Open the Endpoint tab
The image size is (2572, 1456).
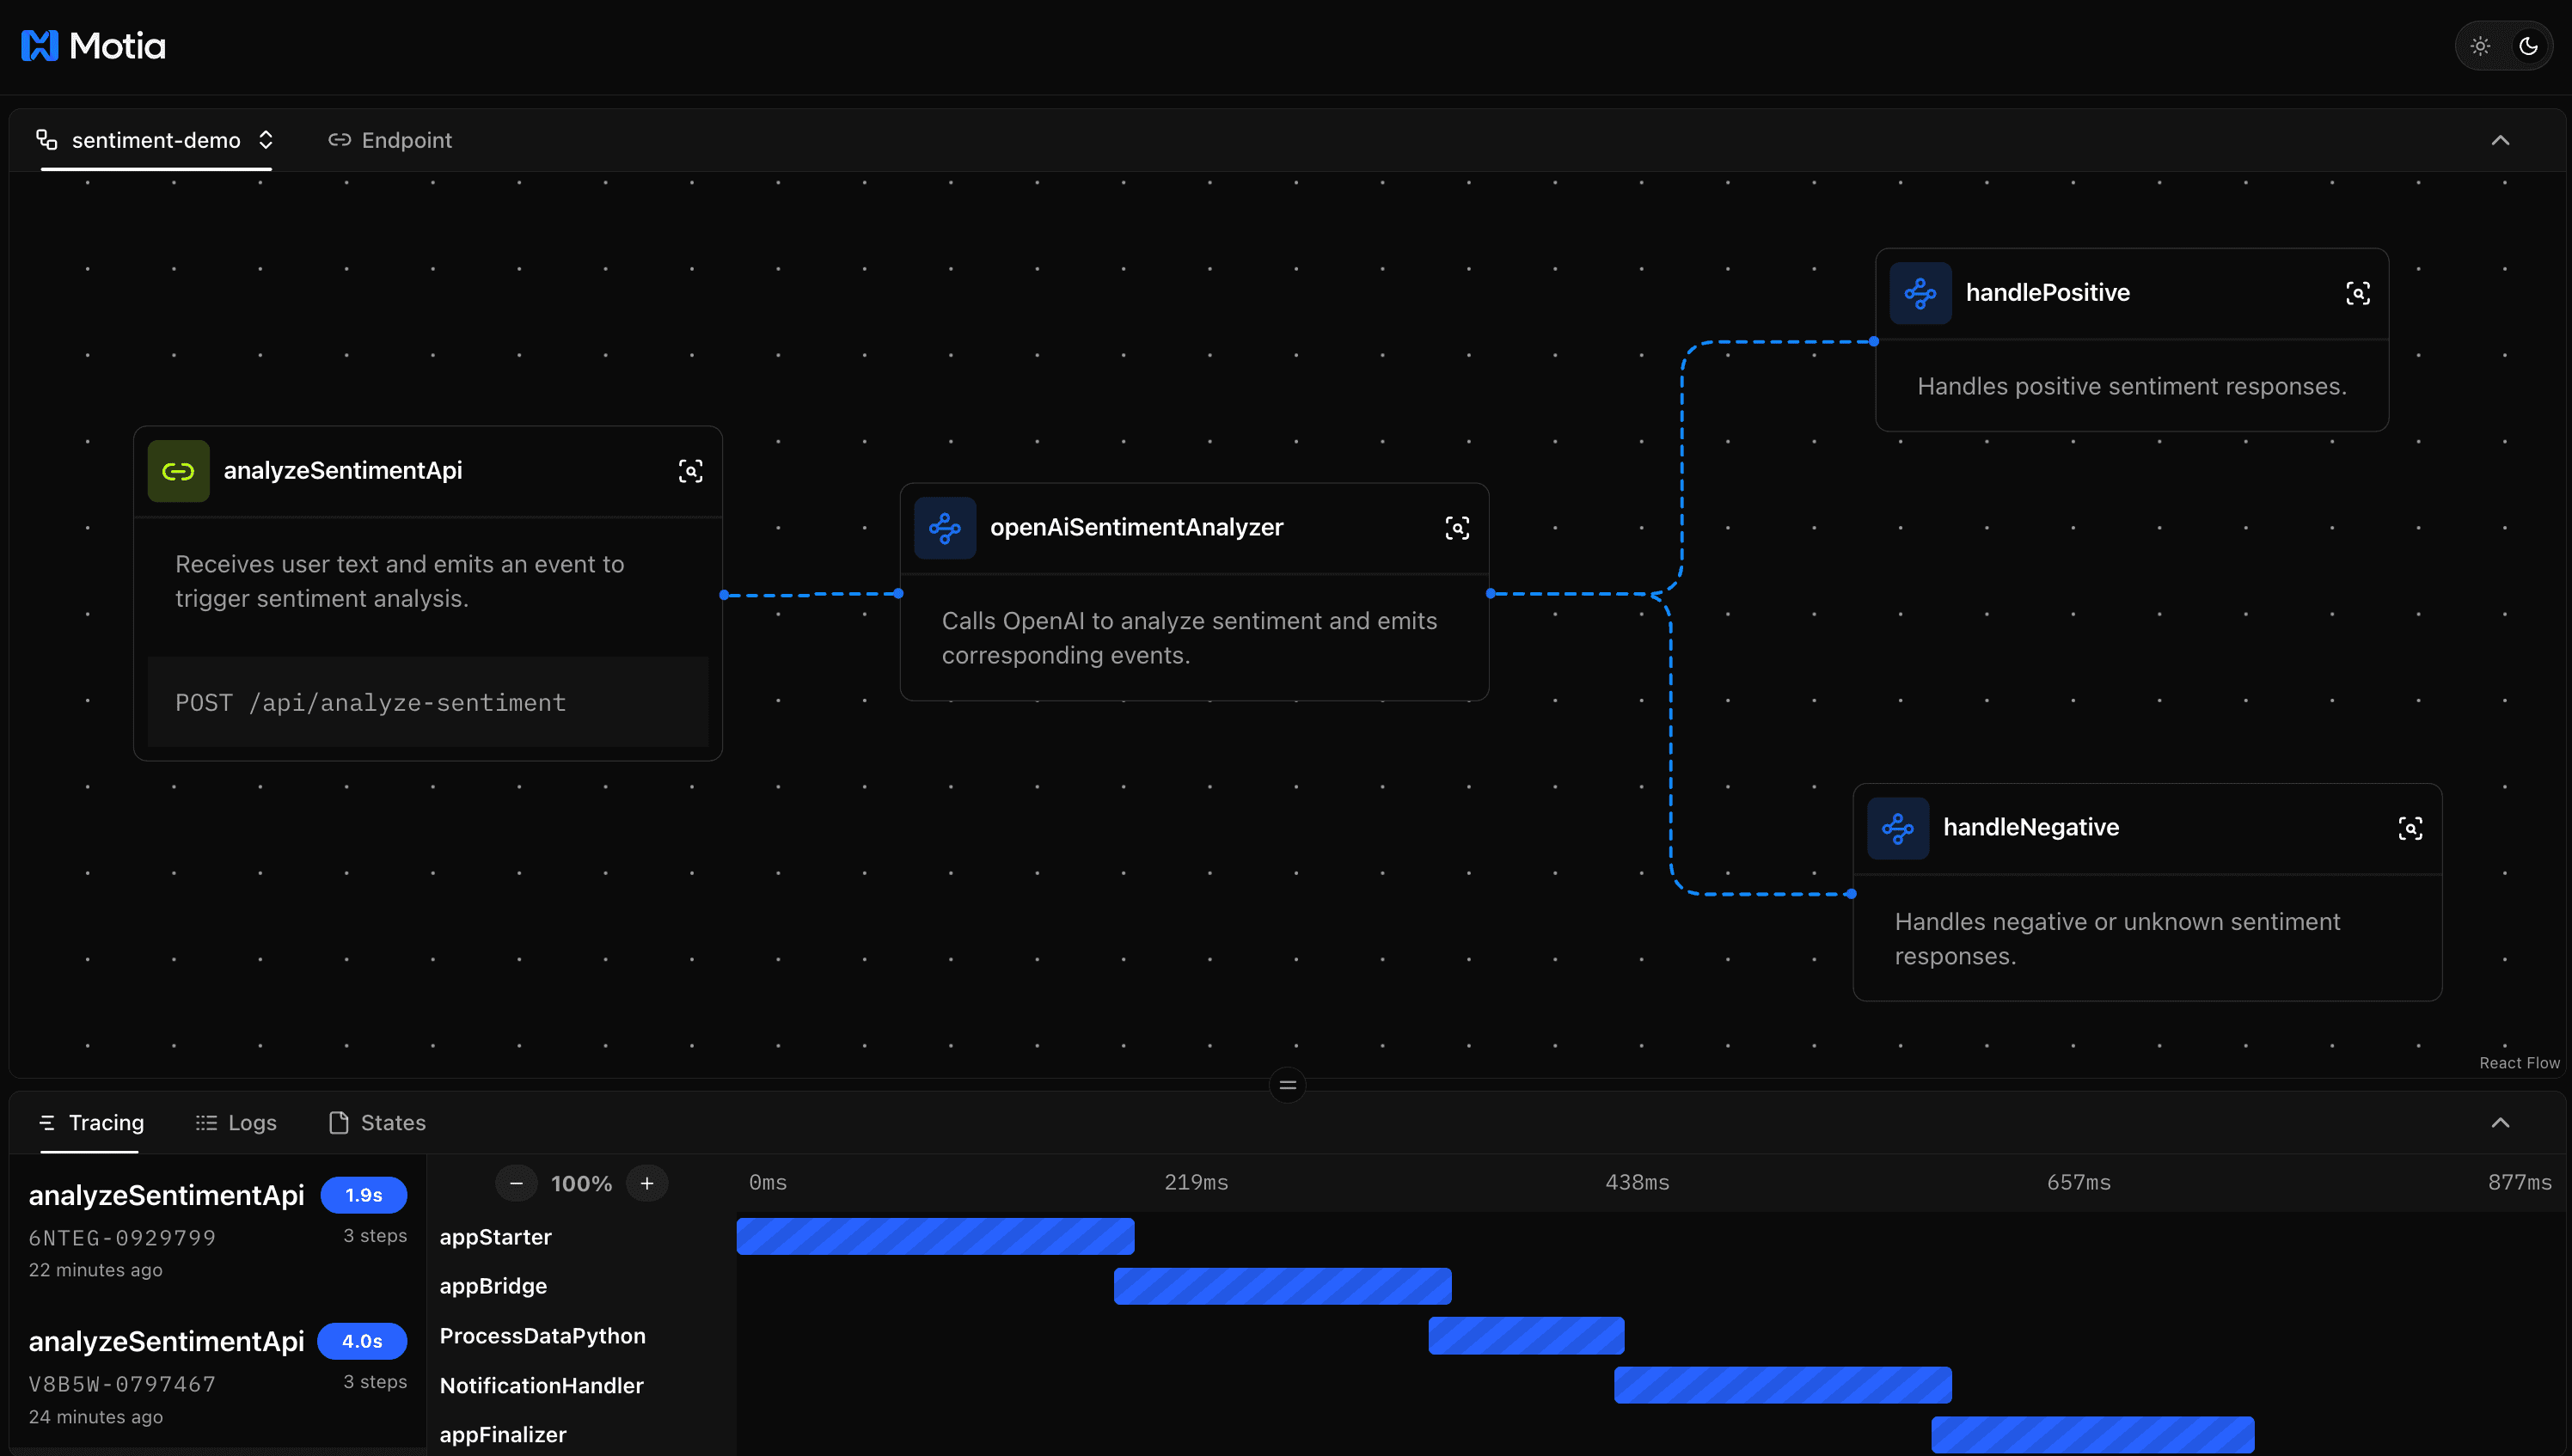point(390,140)
